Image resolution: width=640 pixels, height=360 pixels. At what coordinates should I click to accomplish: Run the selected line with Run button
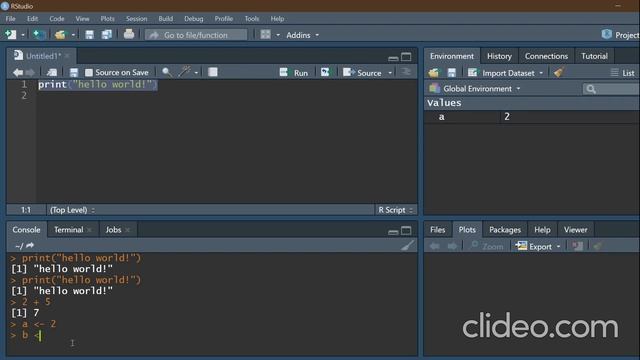[294, 73]
